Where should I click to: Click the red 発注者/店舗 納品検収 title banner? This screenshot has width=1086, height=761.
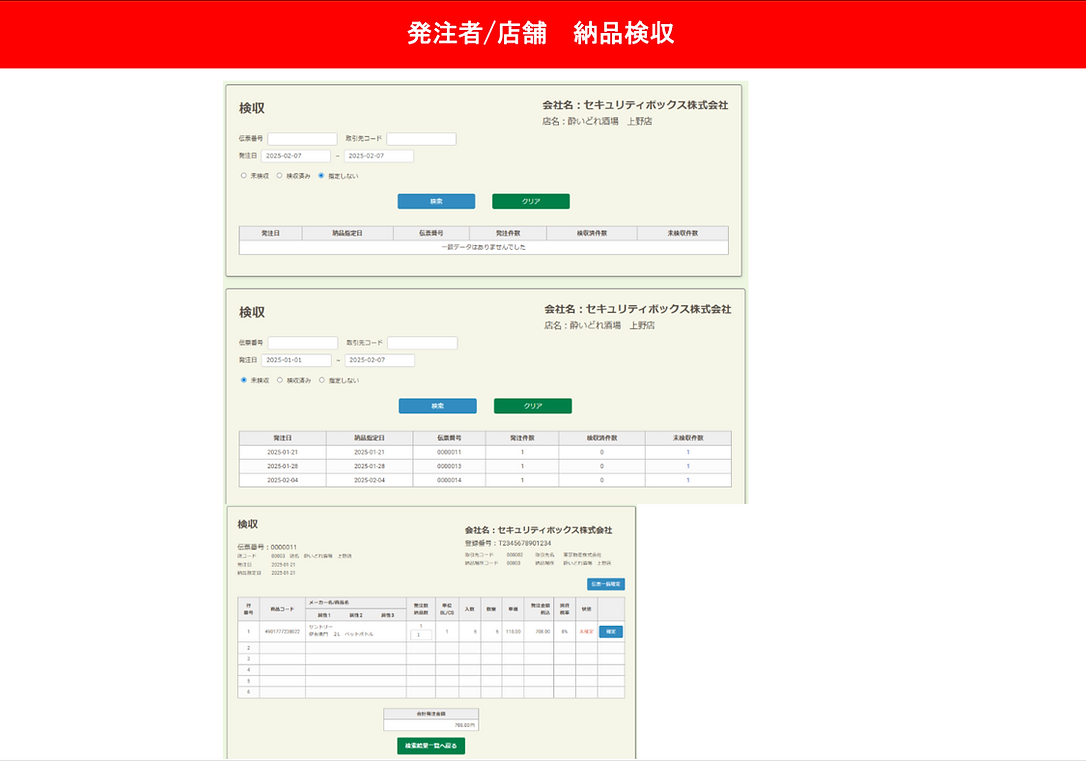(x=543, y=34)
